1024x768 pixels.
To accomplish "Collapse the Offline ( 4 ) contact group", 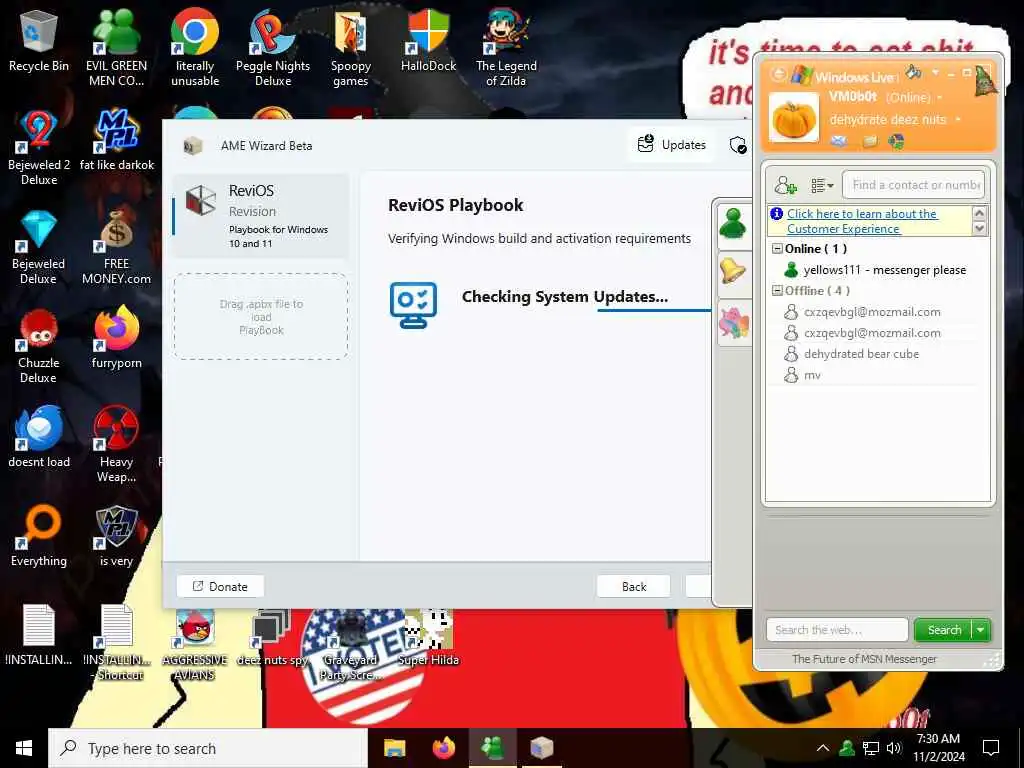I will [x=777, y=291].
